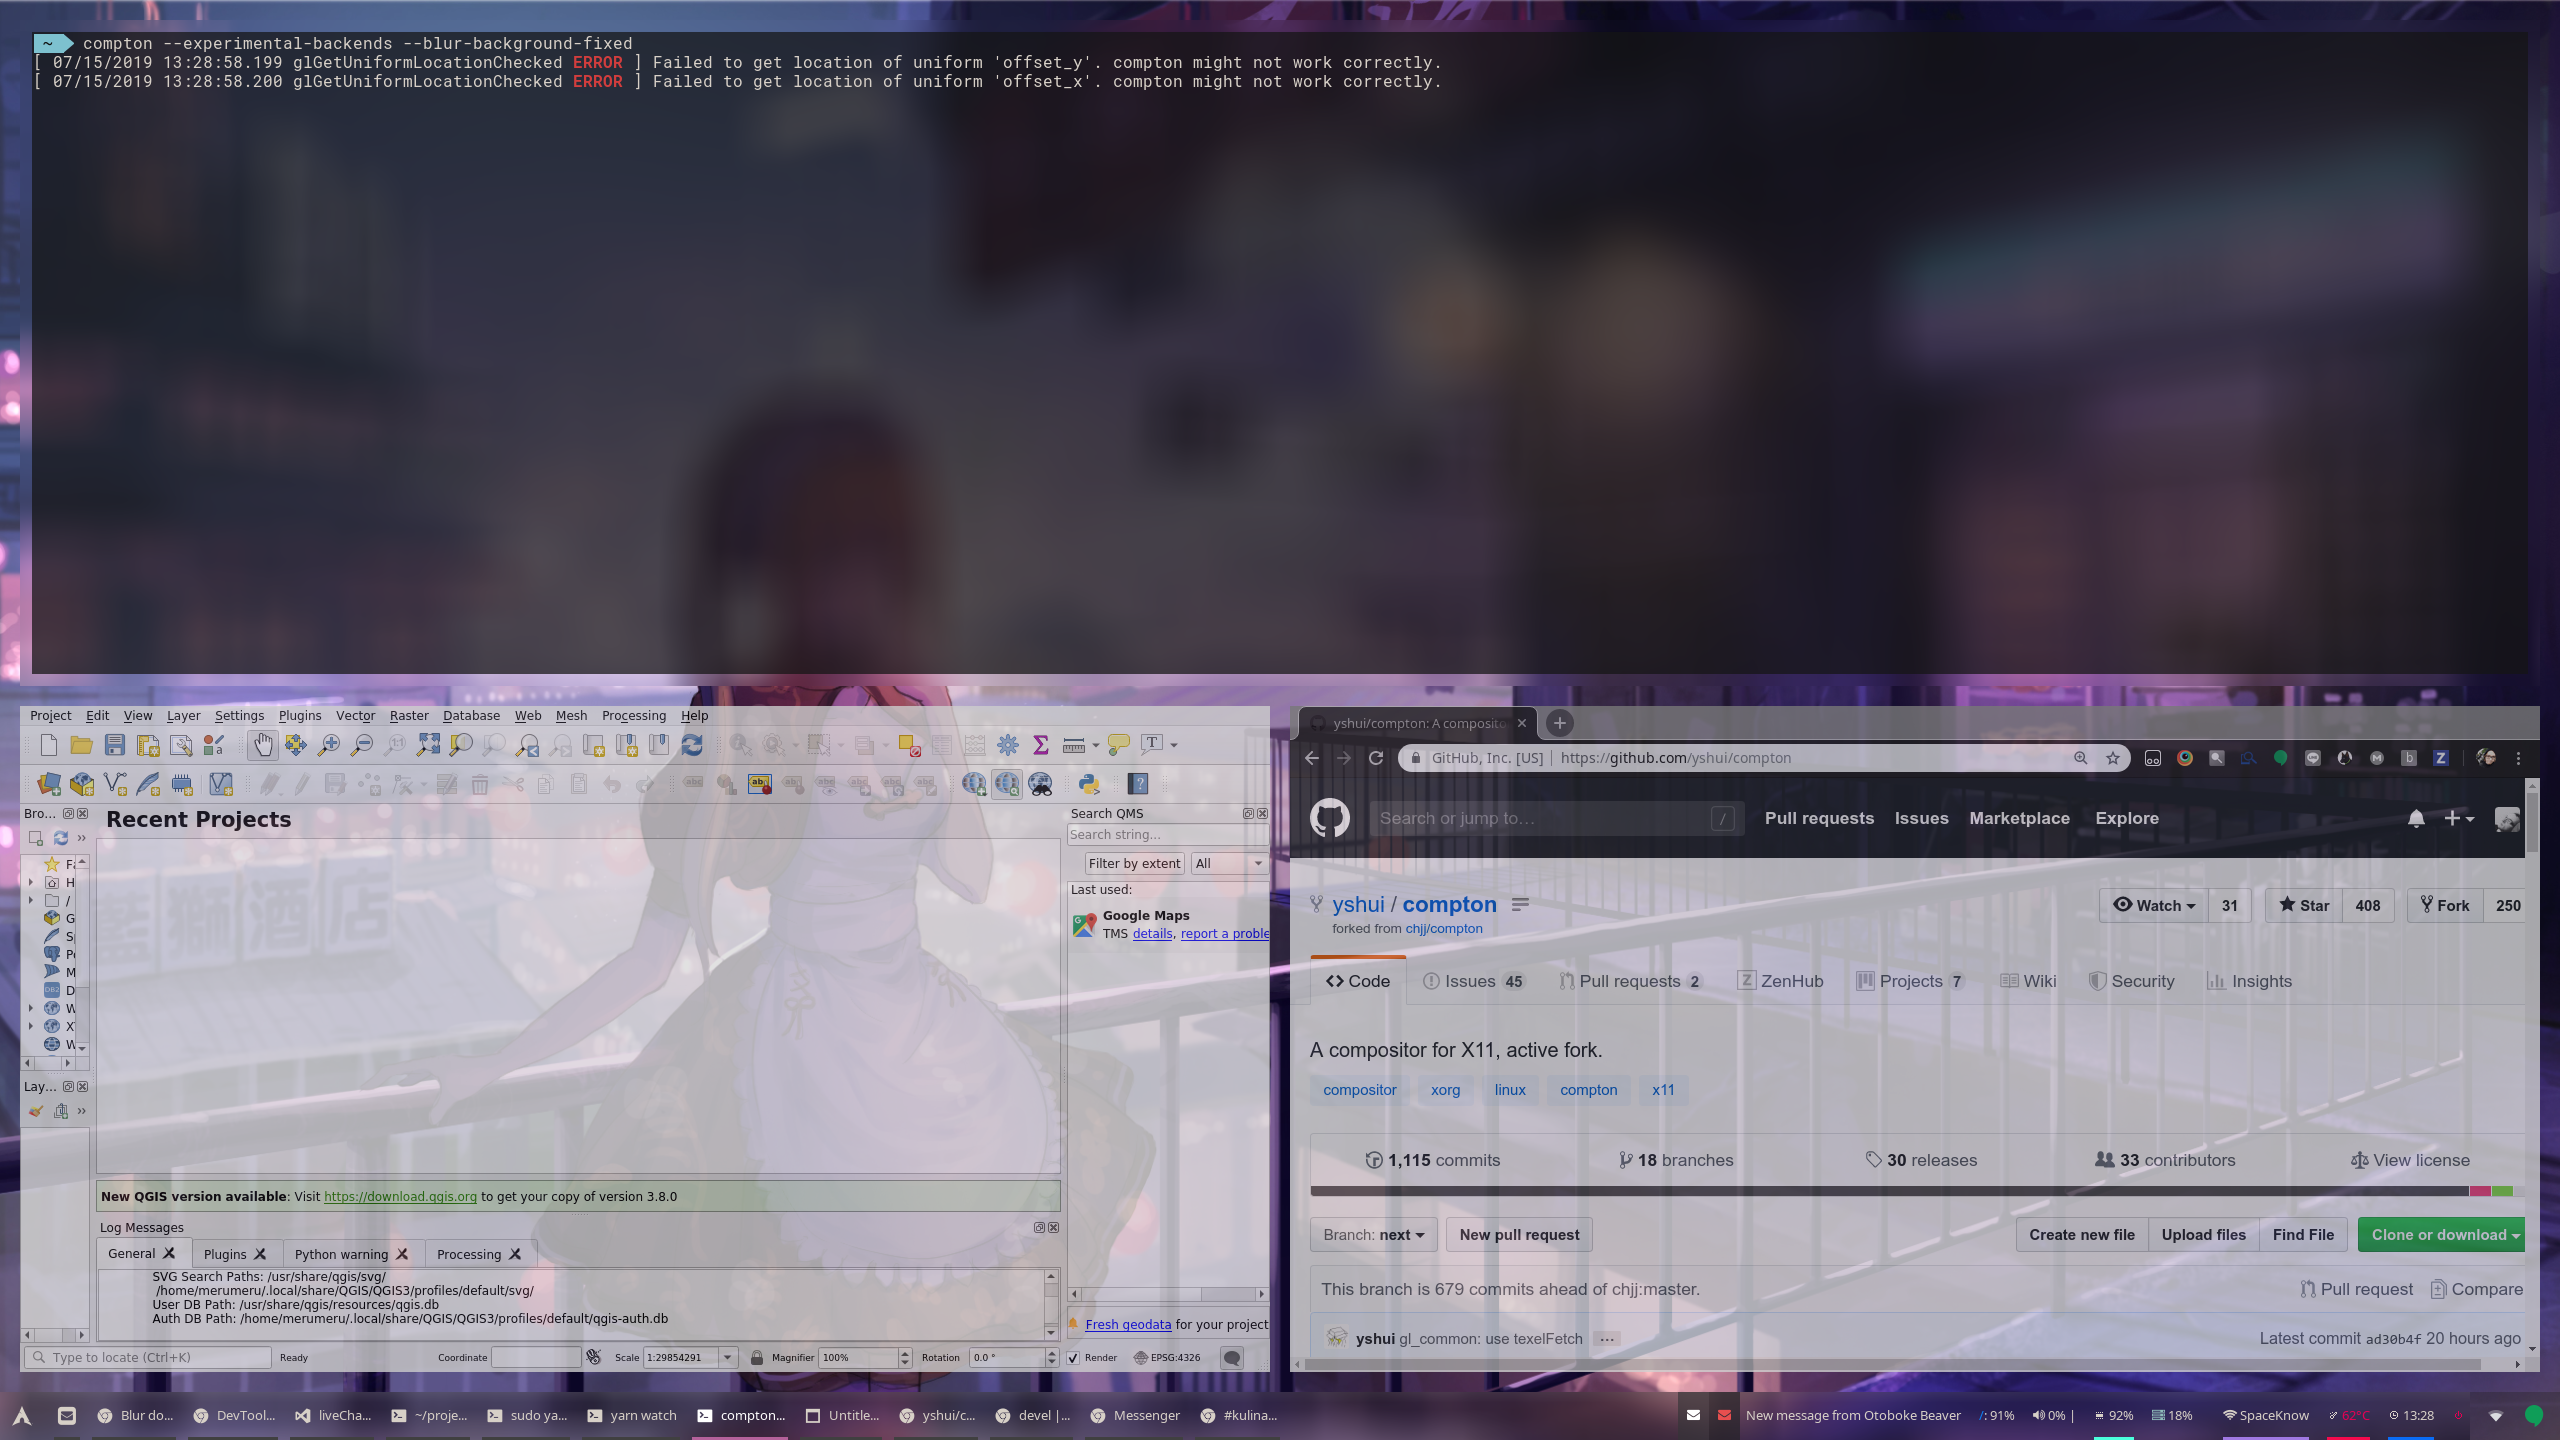Click the Star button
This screenshot has height=1440, width=2560.
click(2304, 905)
